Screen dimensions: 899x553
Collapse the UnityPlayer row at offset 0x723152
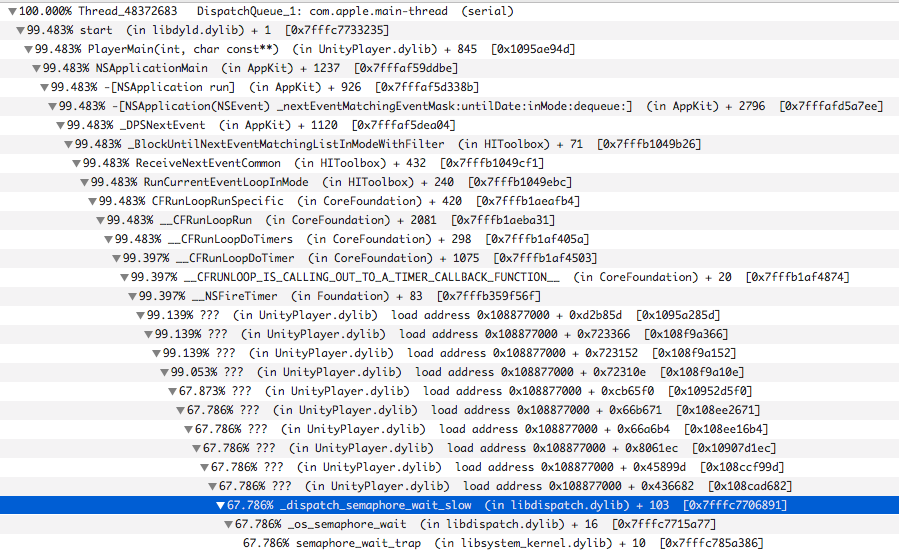pyautogui.click(x=157, y=354)
